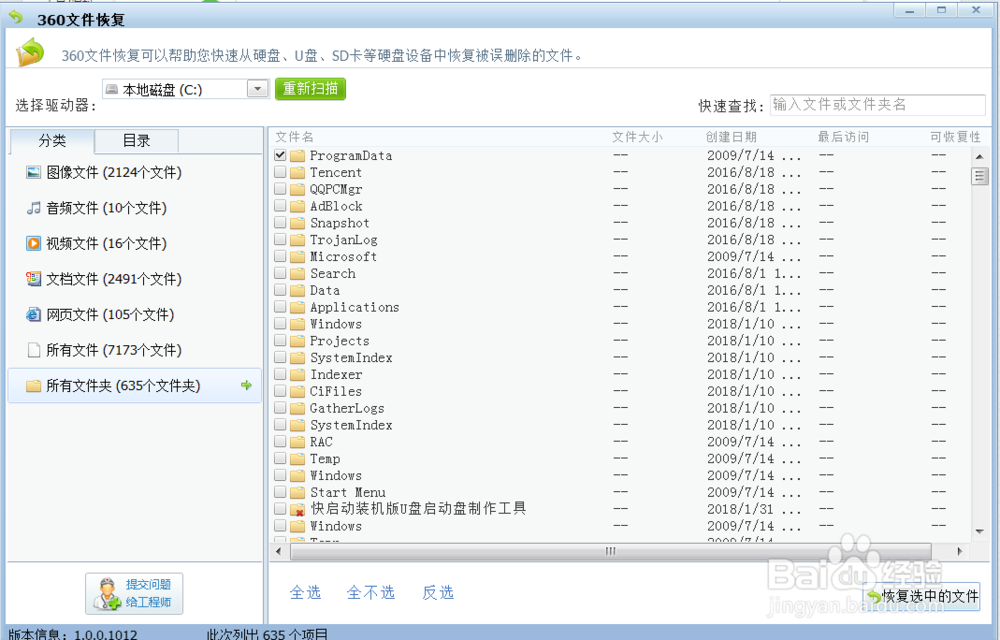The image size is (1000, 640).
Task: Switch to the 目录 tab
Action: pyautogui.click(x=136, y=141)
